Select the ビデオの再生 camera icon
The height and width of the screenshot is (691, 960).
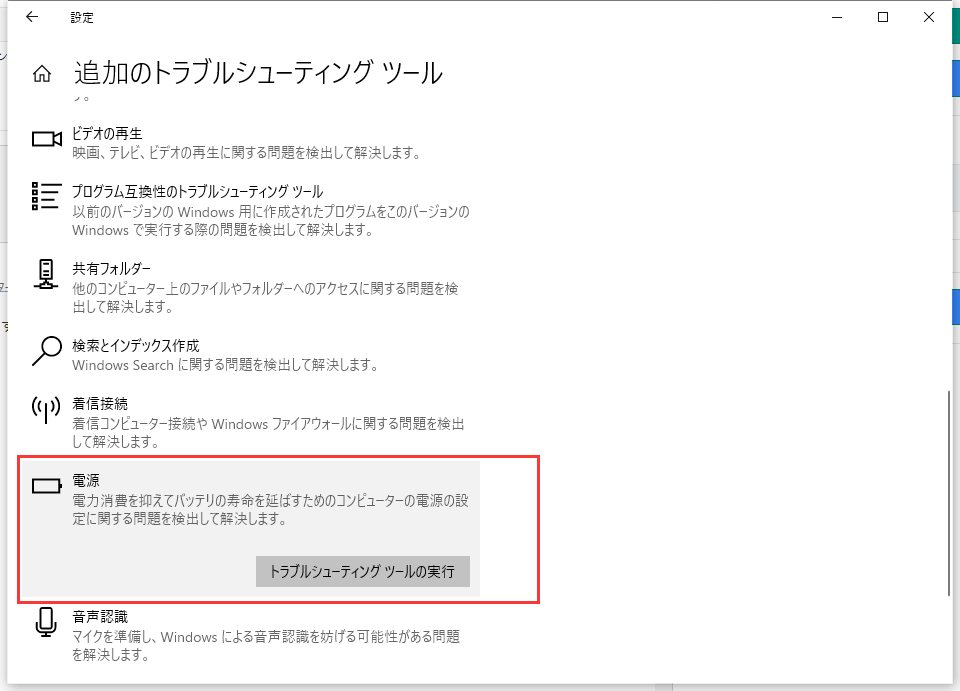[x=46, y=139]
